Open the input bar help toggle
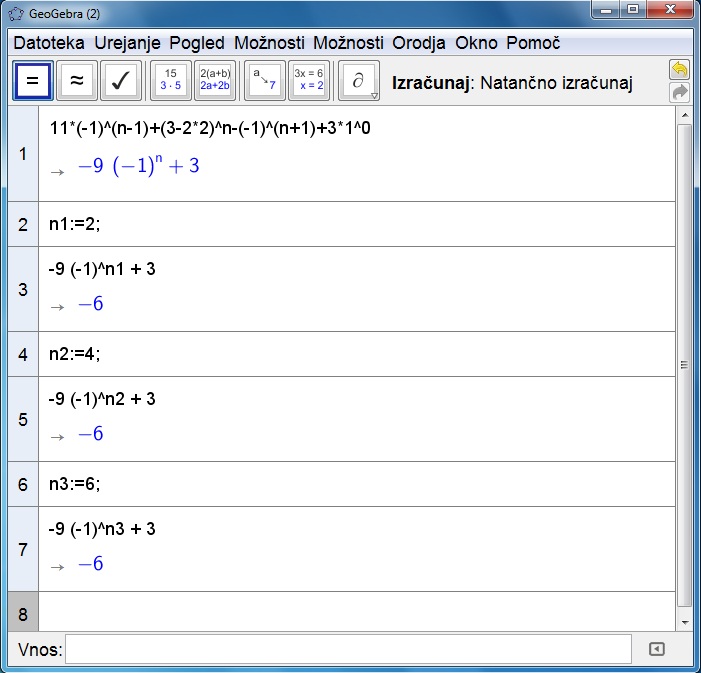 (656, 649)
